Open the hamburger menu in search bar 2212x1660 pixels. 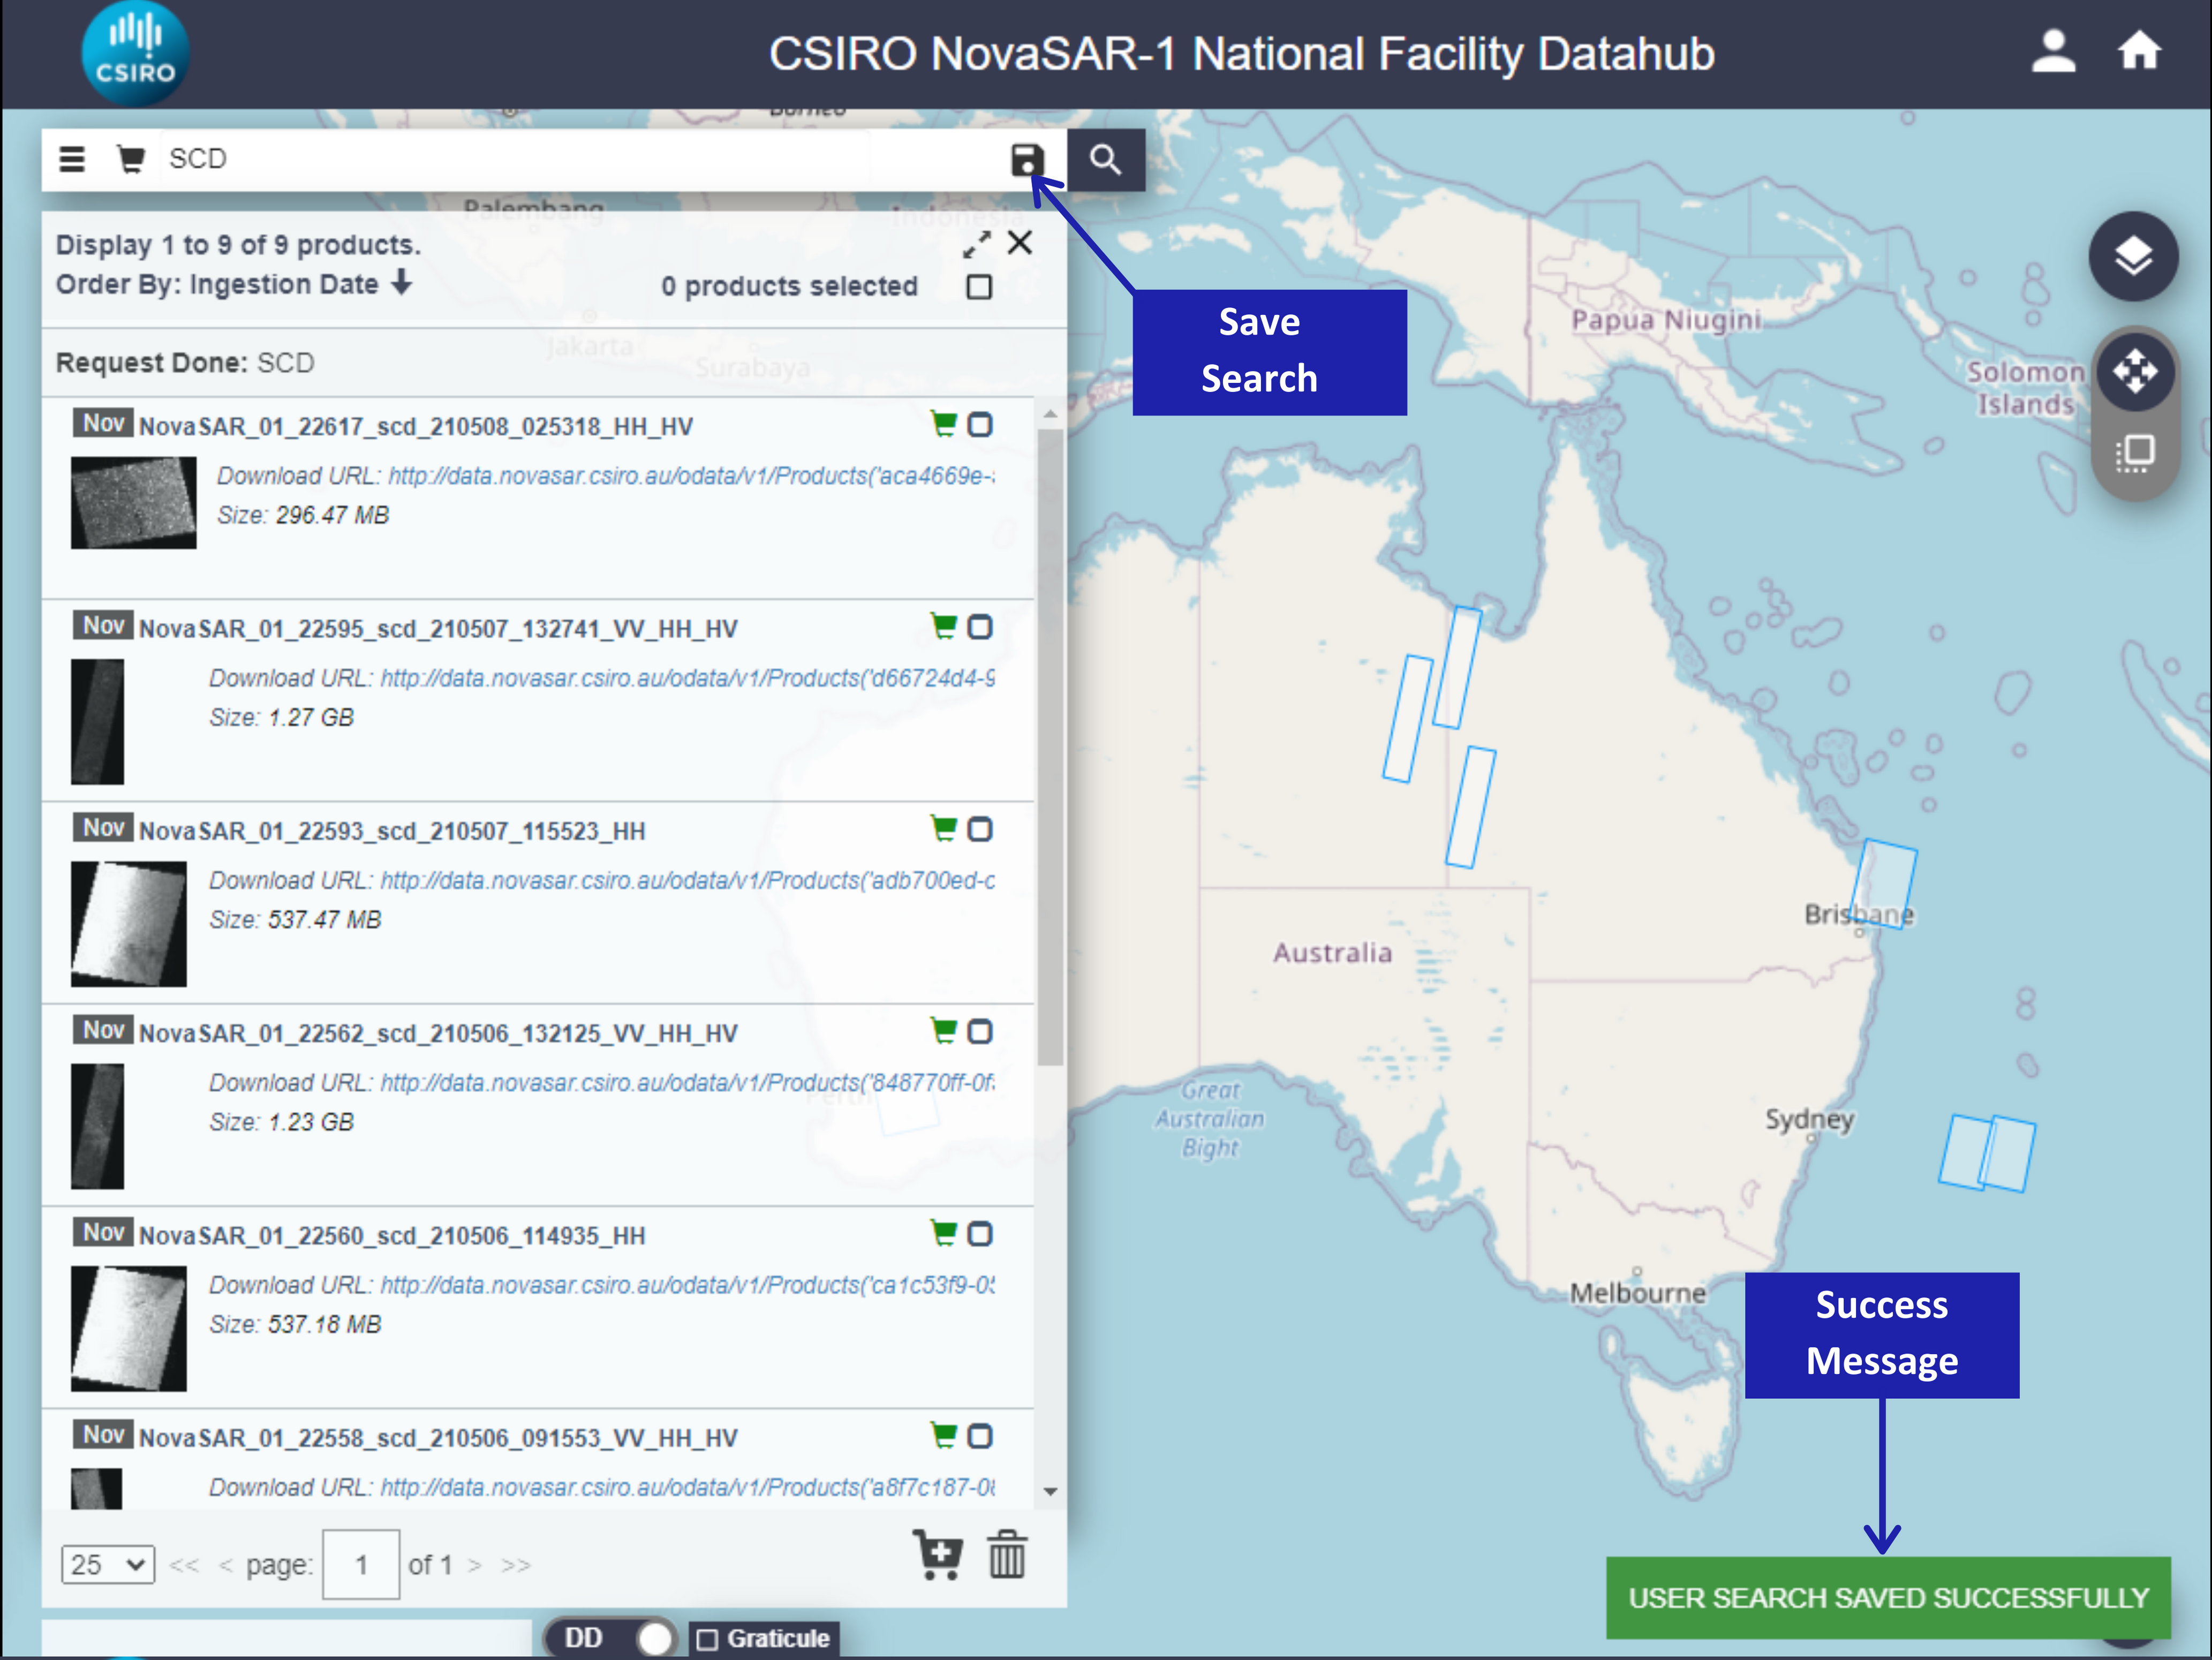(72, 159)
